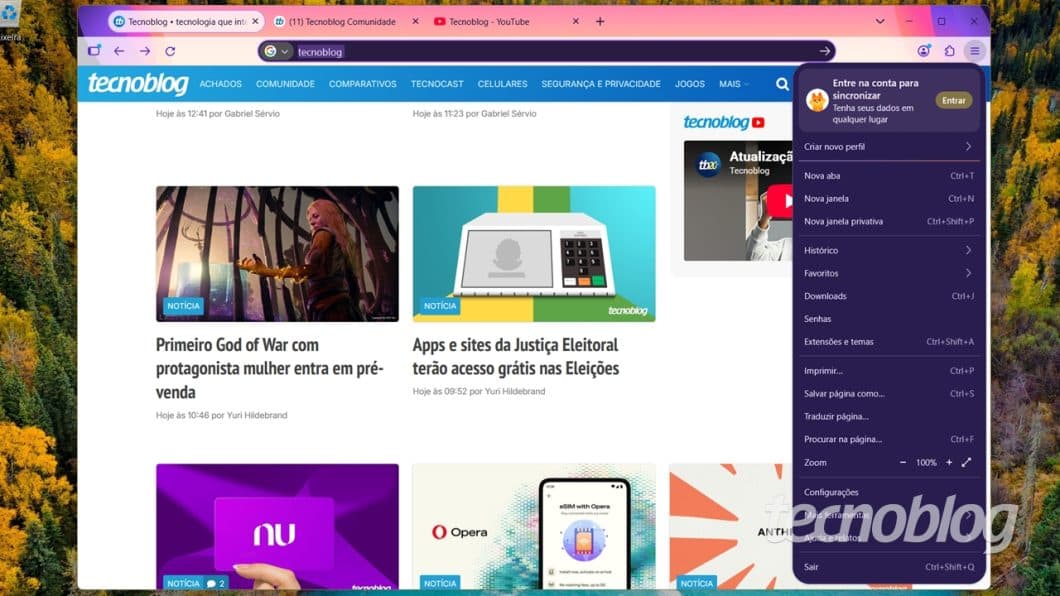Open the COMUNIDADE section link
Screen dimensions: 1060x596
(285, 84)
